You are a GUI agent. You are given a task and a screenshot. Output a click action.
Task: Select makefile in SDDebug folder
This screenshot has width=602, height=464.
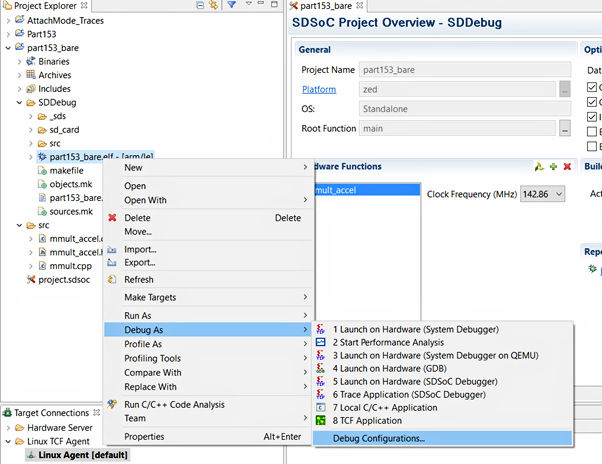tap(66, 170)
